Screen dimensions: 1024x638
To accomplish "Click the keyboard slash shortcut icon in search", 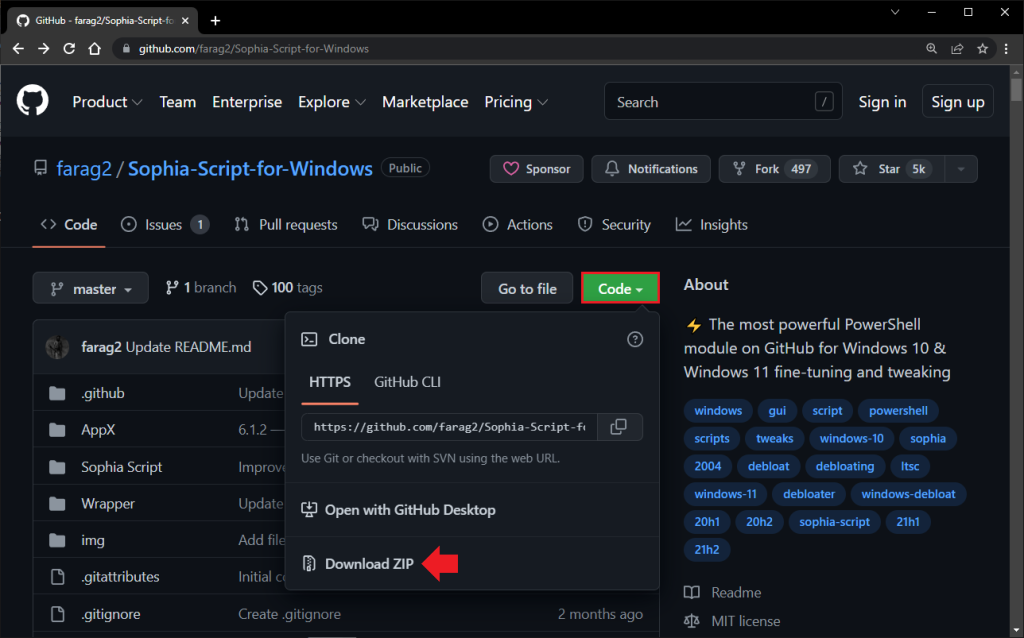I will [x=824, y=102].
